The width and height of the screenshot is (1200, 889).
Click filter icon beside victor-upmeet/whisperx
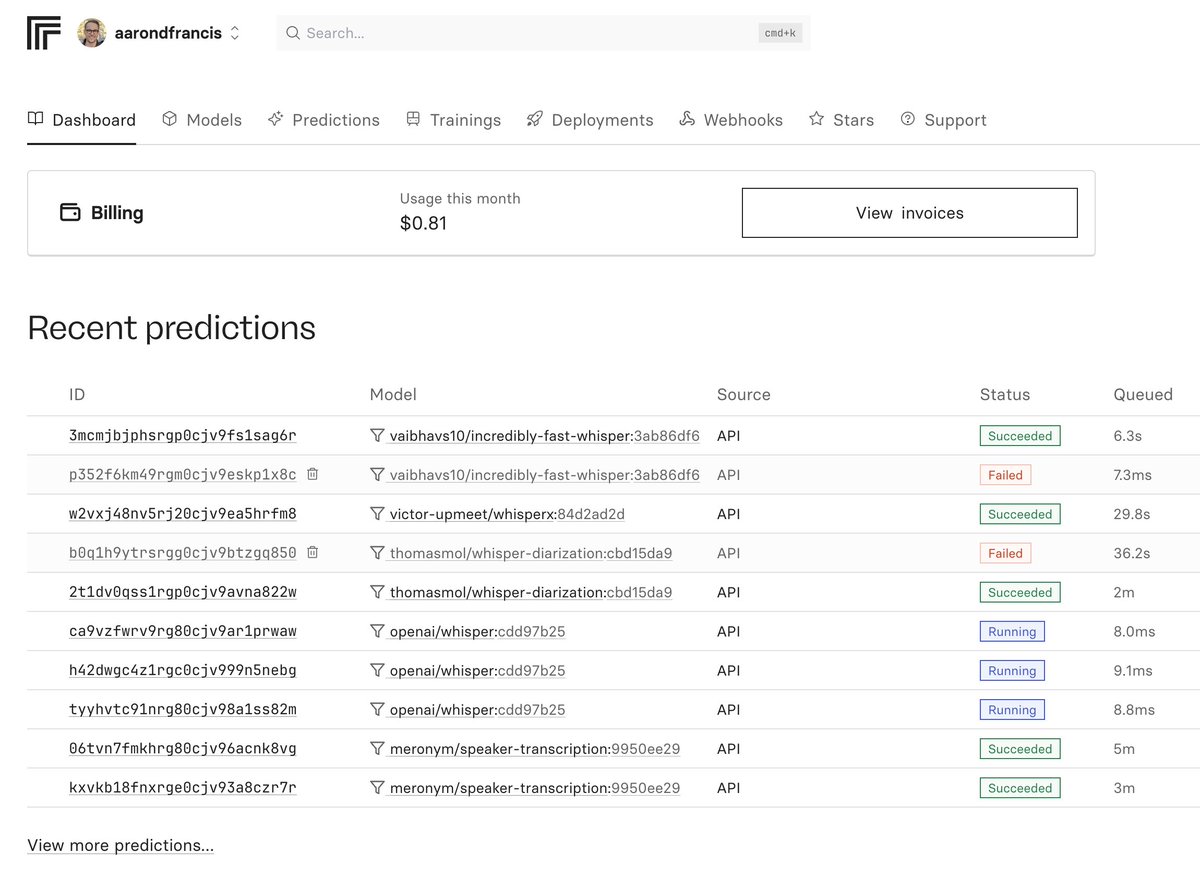(377, 514)
